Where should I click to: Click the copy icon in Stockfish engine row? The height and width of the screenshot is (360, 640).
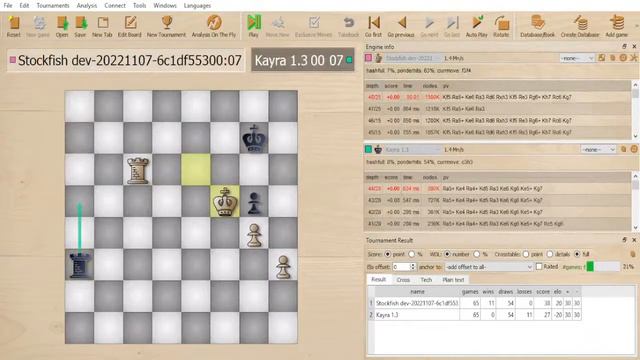pos(613,58)
